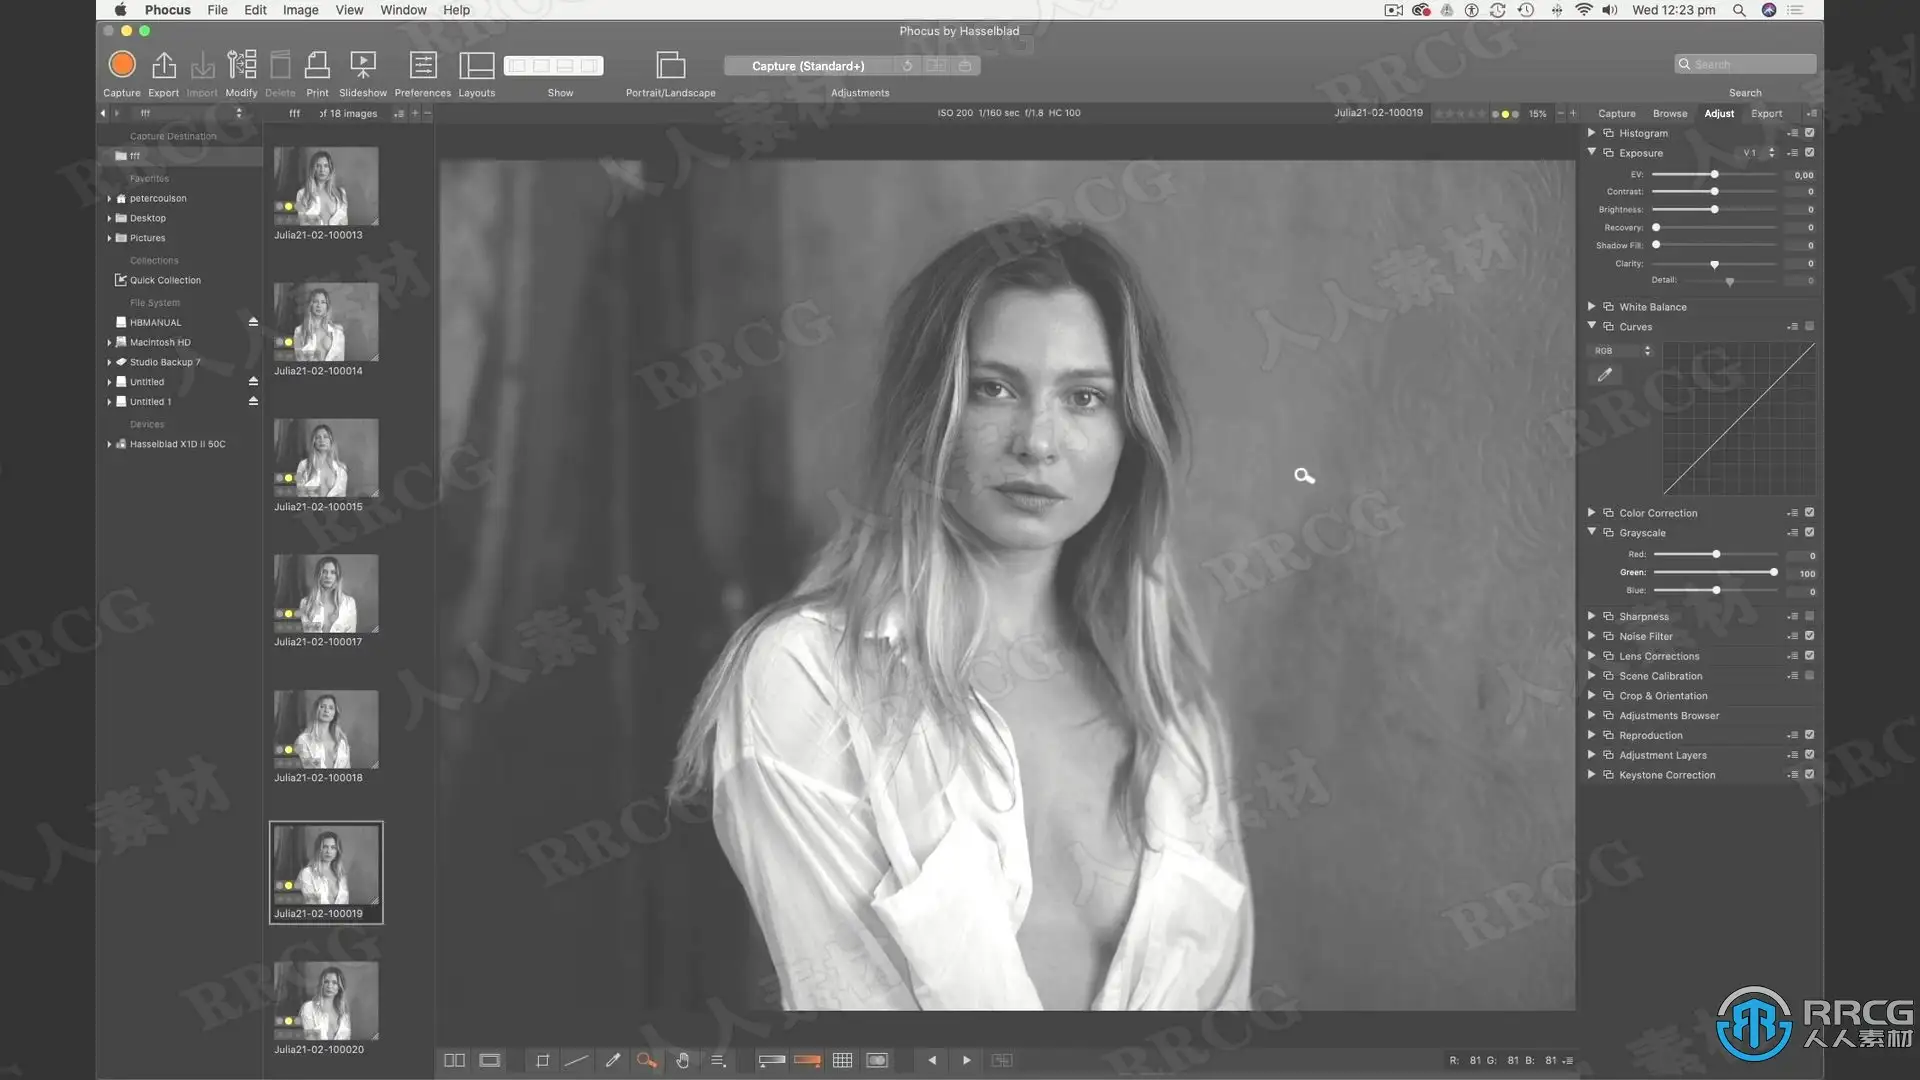This screenshot has height=1080, width=1920.
Task: Click the Green grayscale slider handle
Action: (x=1774, y=573)
